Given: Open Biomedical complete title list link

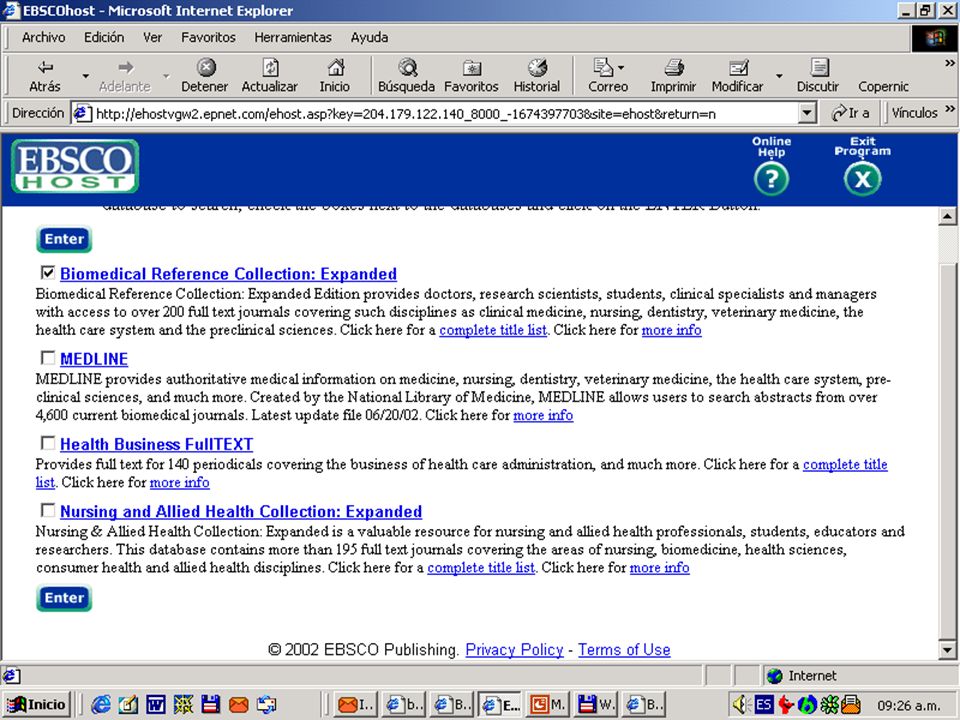Looking at the screenshot, I should [x=493, y=330].
